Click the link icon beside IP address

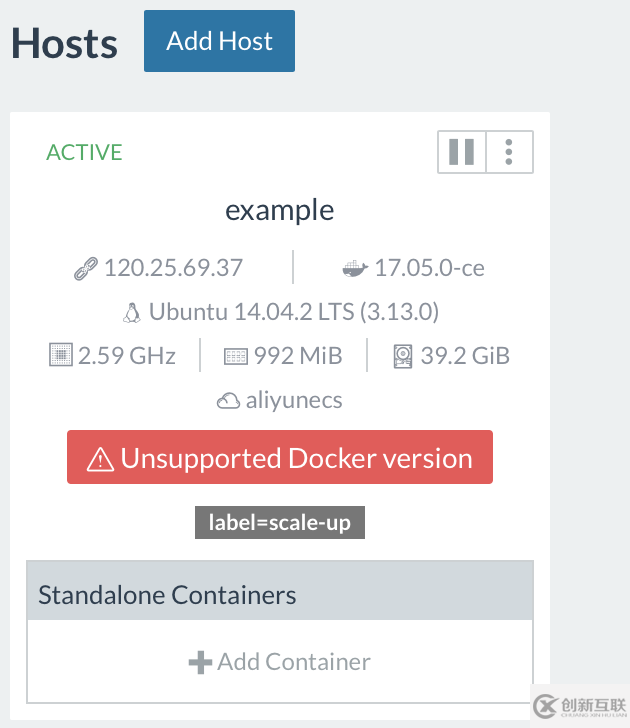[x=86, y=269]
